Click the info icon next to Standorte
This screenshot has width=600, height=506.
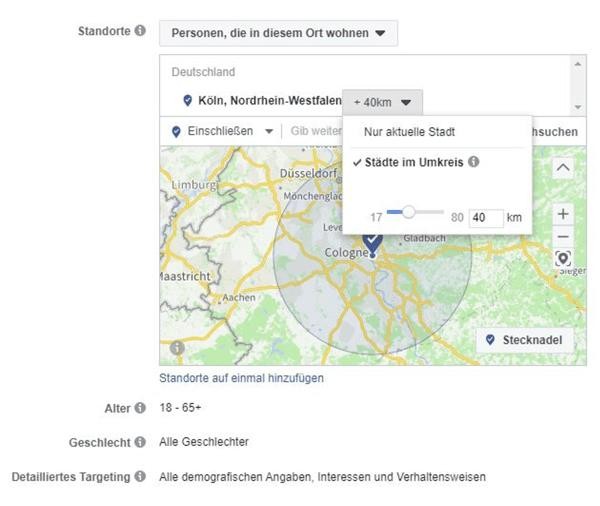click(140, 31)
